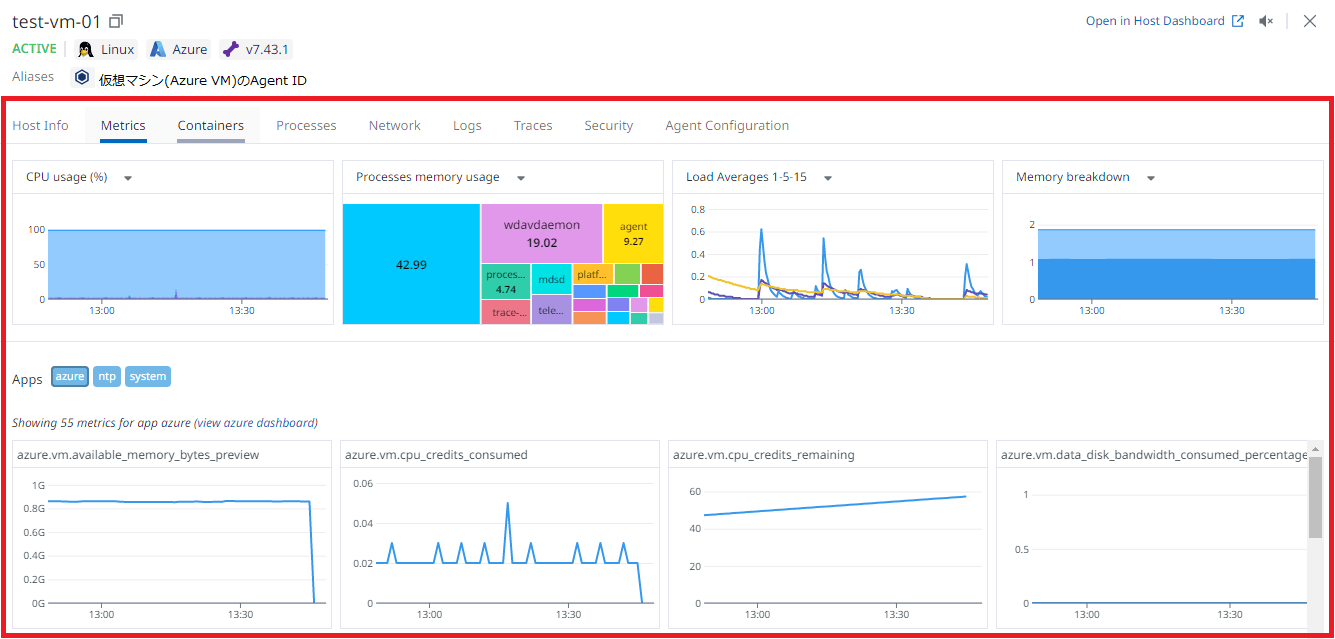Select the Linux tag

click(x=106, y=49)
